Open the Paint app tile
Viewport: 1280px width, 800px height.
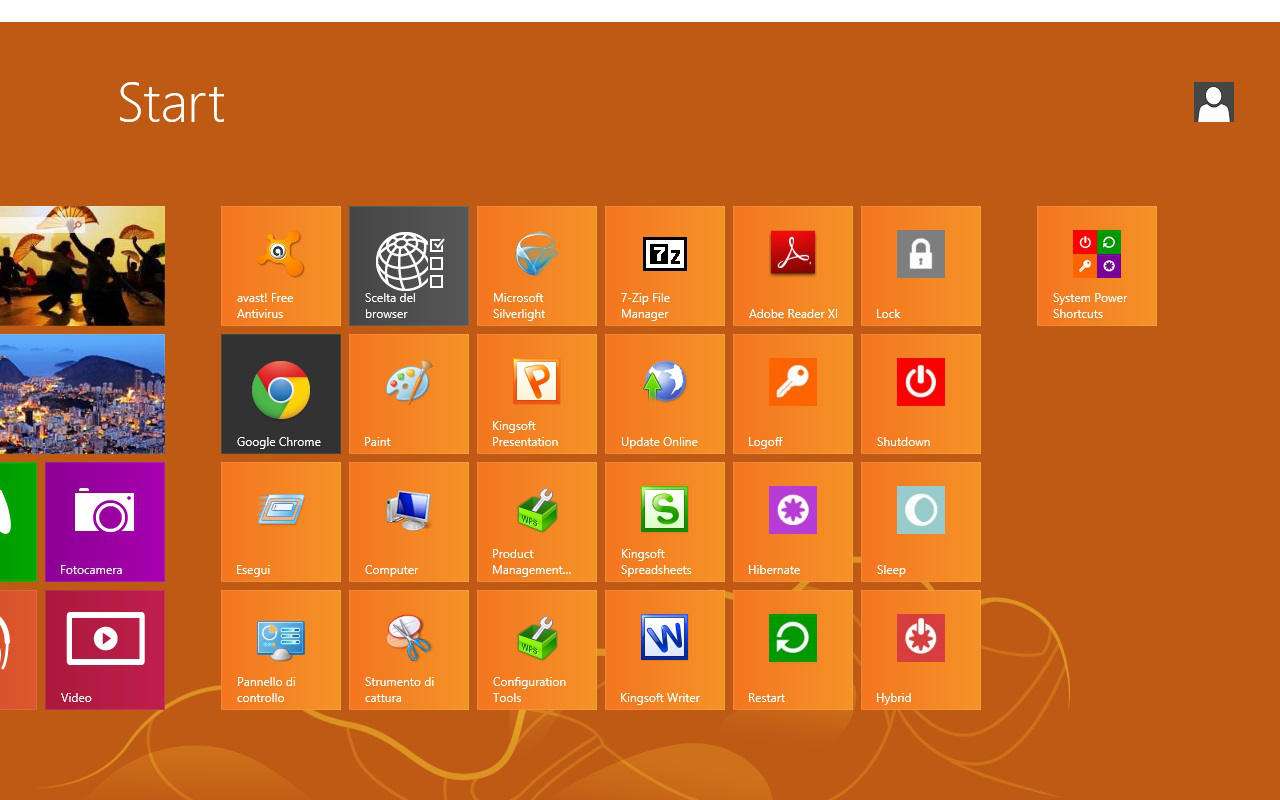point(409,394)
